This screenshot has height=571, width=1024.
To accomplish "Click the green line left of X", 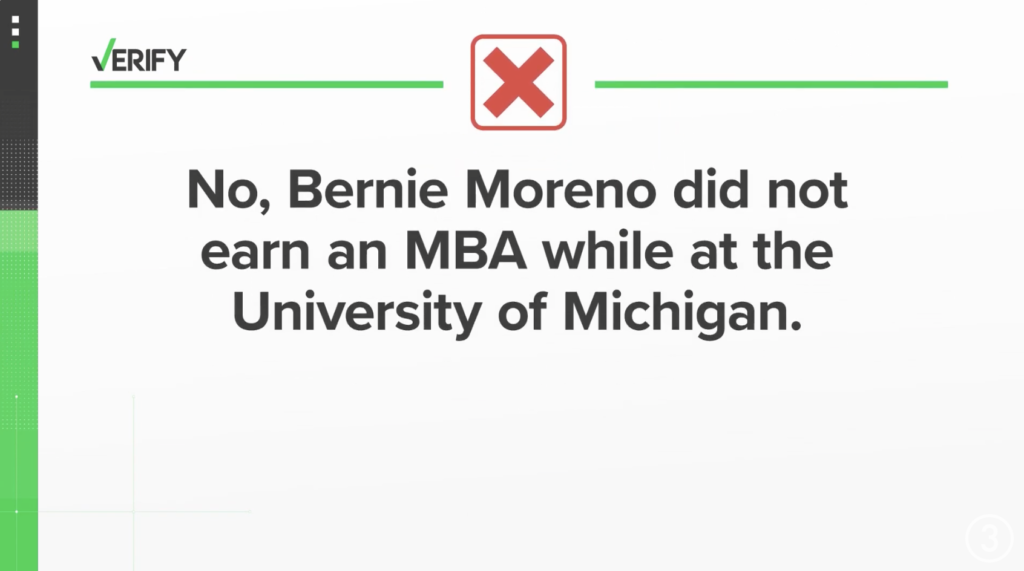I will click(266, 84).
